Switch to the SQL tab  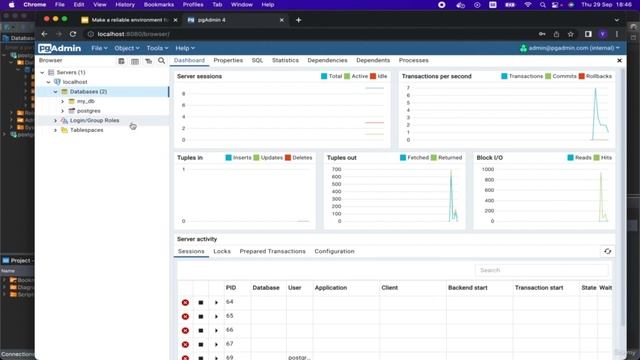pyautogui.click(x=257, y=60)
